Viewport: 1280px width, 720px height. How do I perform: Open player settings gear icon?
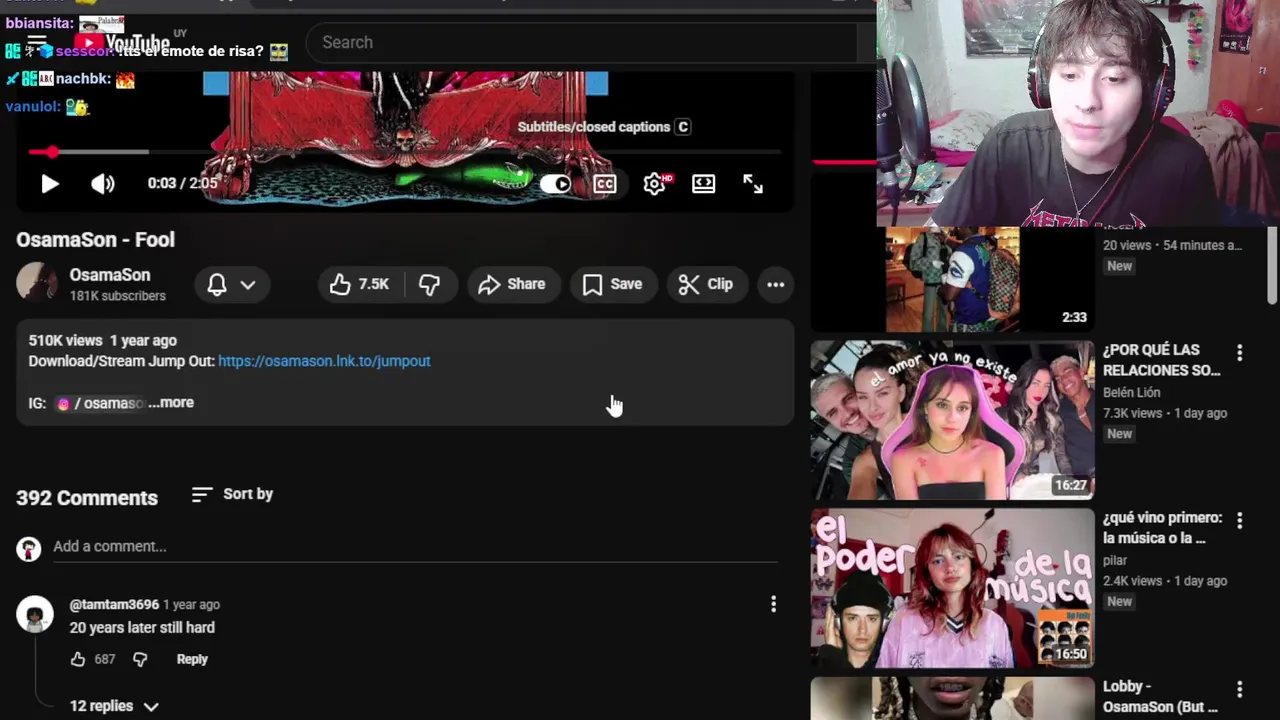click(654, 184)
